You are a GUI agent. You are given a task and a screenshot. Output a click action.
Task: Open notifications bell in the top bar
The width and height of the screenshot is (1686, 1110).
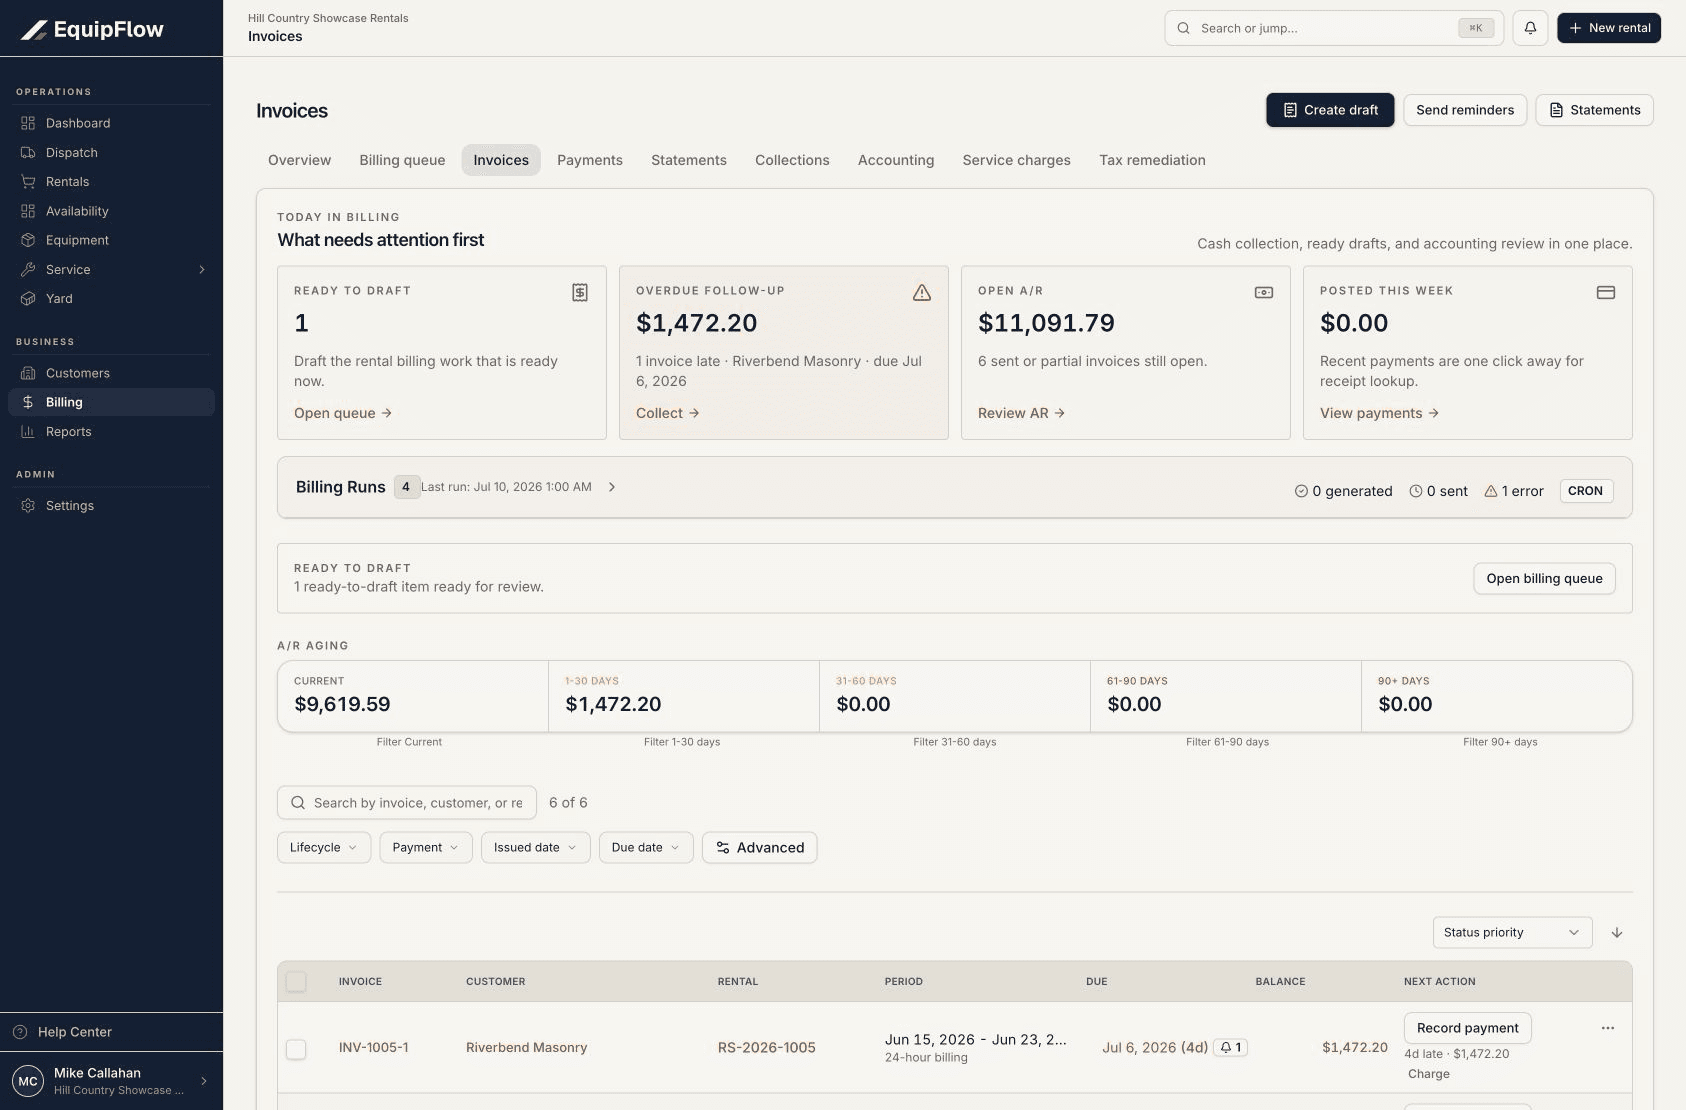click(1530, 28)
